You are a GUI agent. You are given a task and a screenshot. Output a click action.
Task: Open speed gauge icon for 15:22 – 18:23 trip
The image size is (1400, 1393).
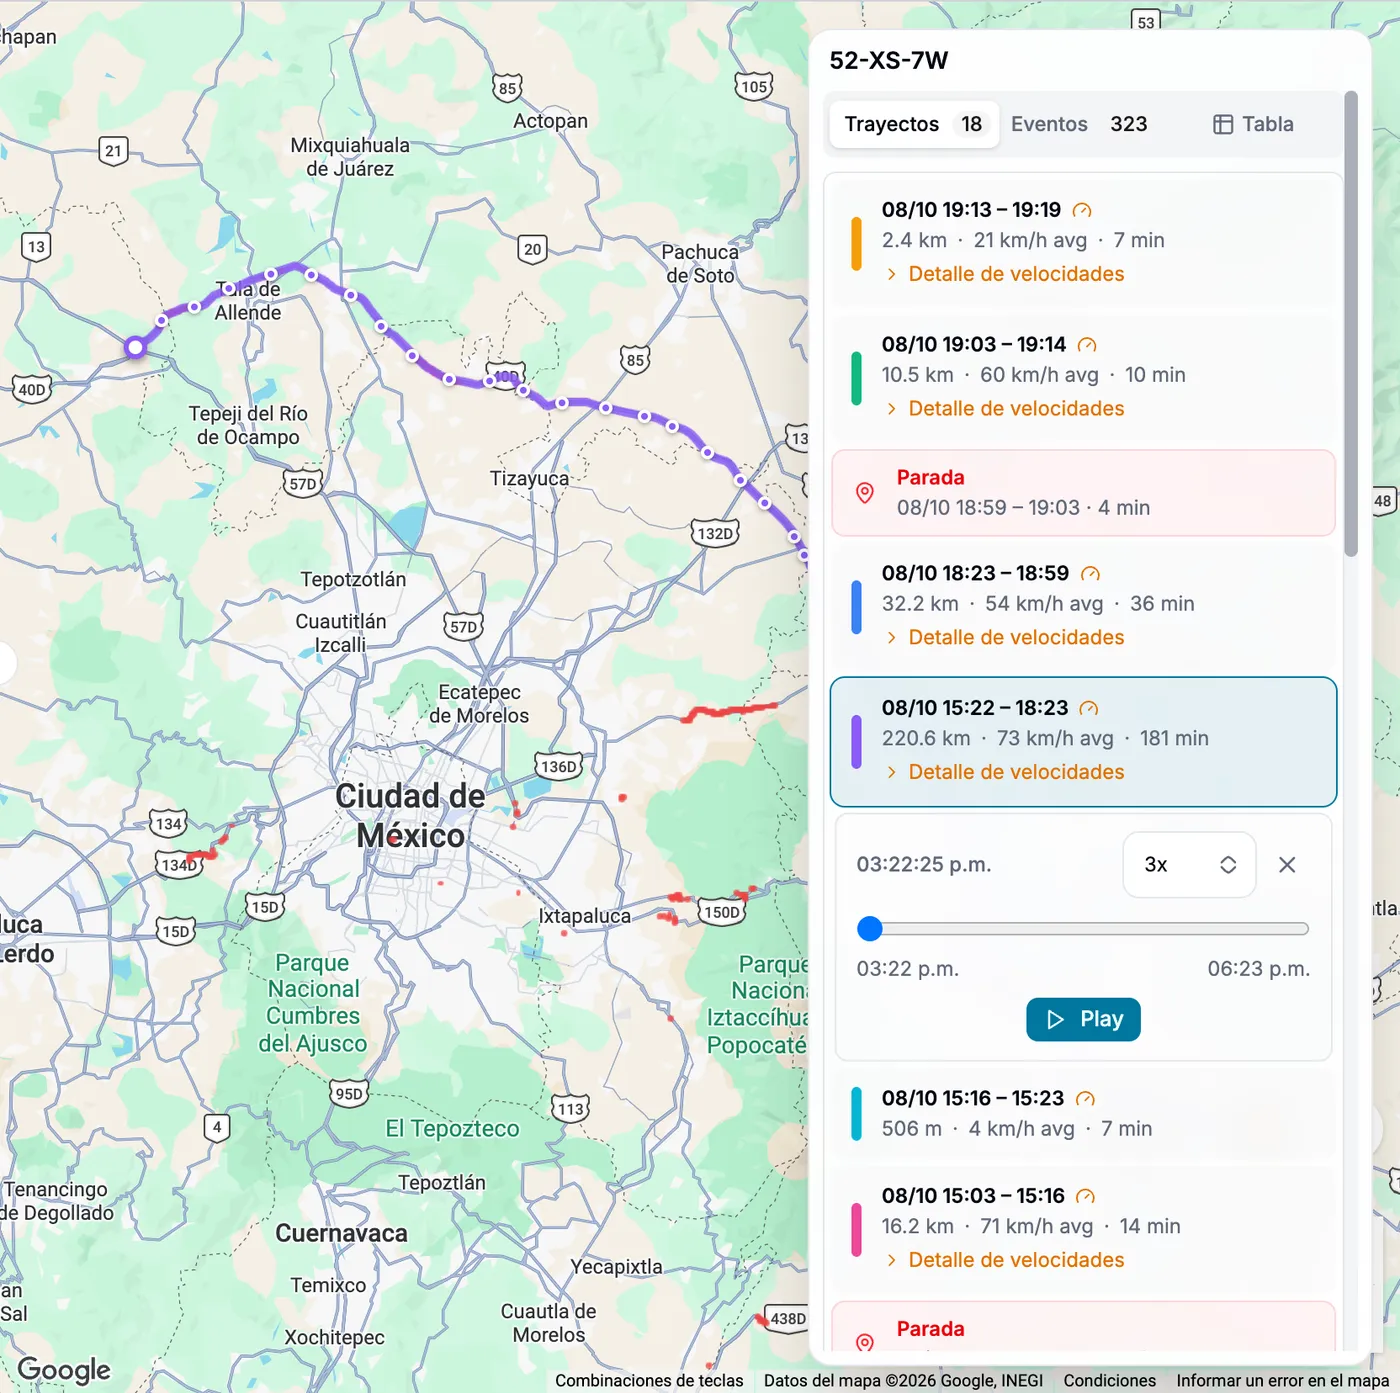(1089, 708)
